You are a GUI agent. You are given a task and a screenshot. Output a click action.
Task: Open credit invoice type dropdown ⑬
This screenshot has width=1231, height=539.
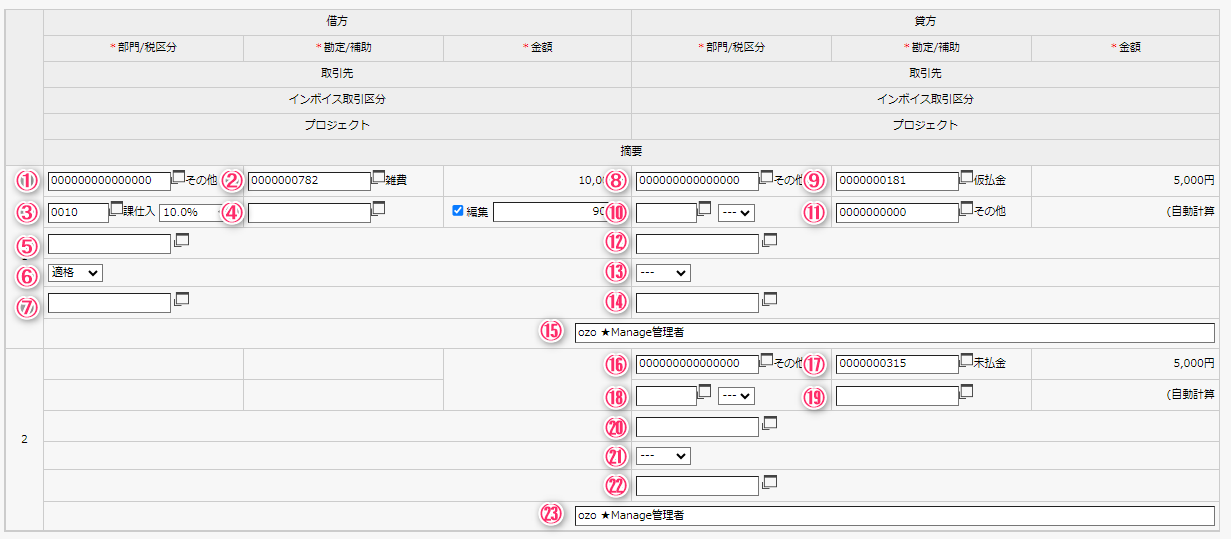[663, 272]
